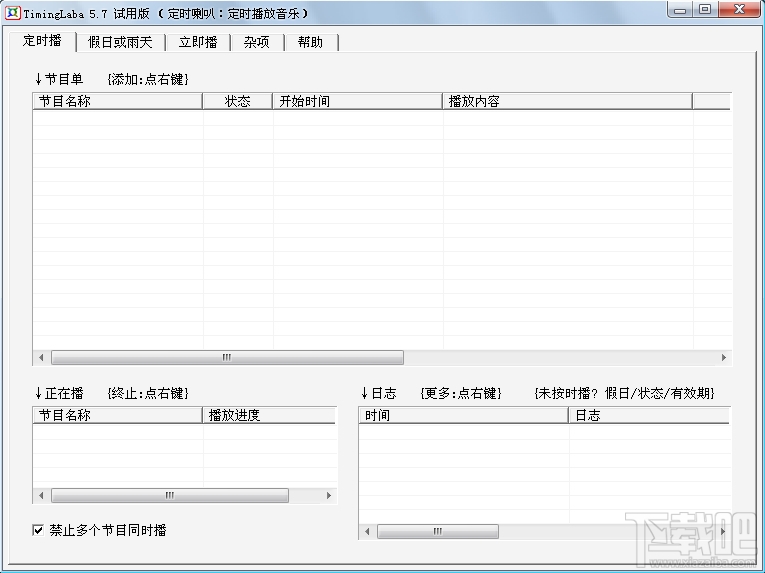
Task: Click right arrow of 正在播 list scrollbar
Action: click(x=329, y=495)
